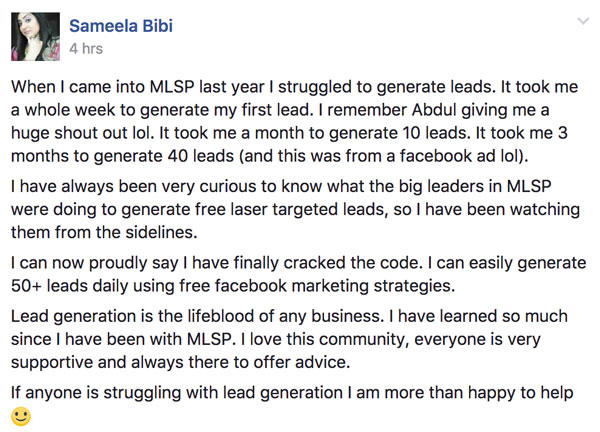600x432 pixels.
Task: Click the word 'community' in the post
Action: pyautogui.click(x=361, y=339)
